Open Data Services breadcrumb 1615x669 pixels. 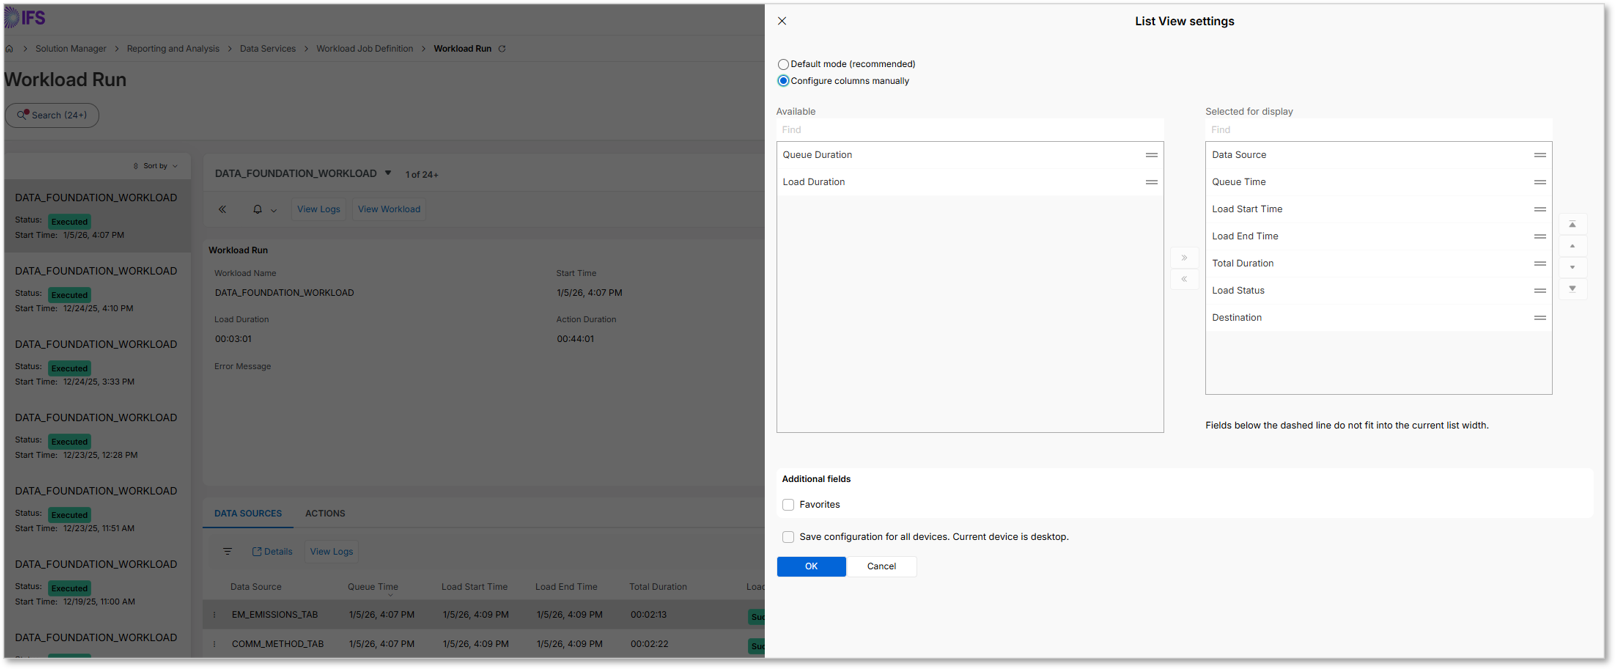click(x=267, y=48)
